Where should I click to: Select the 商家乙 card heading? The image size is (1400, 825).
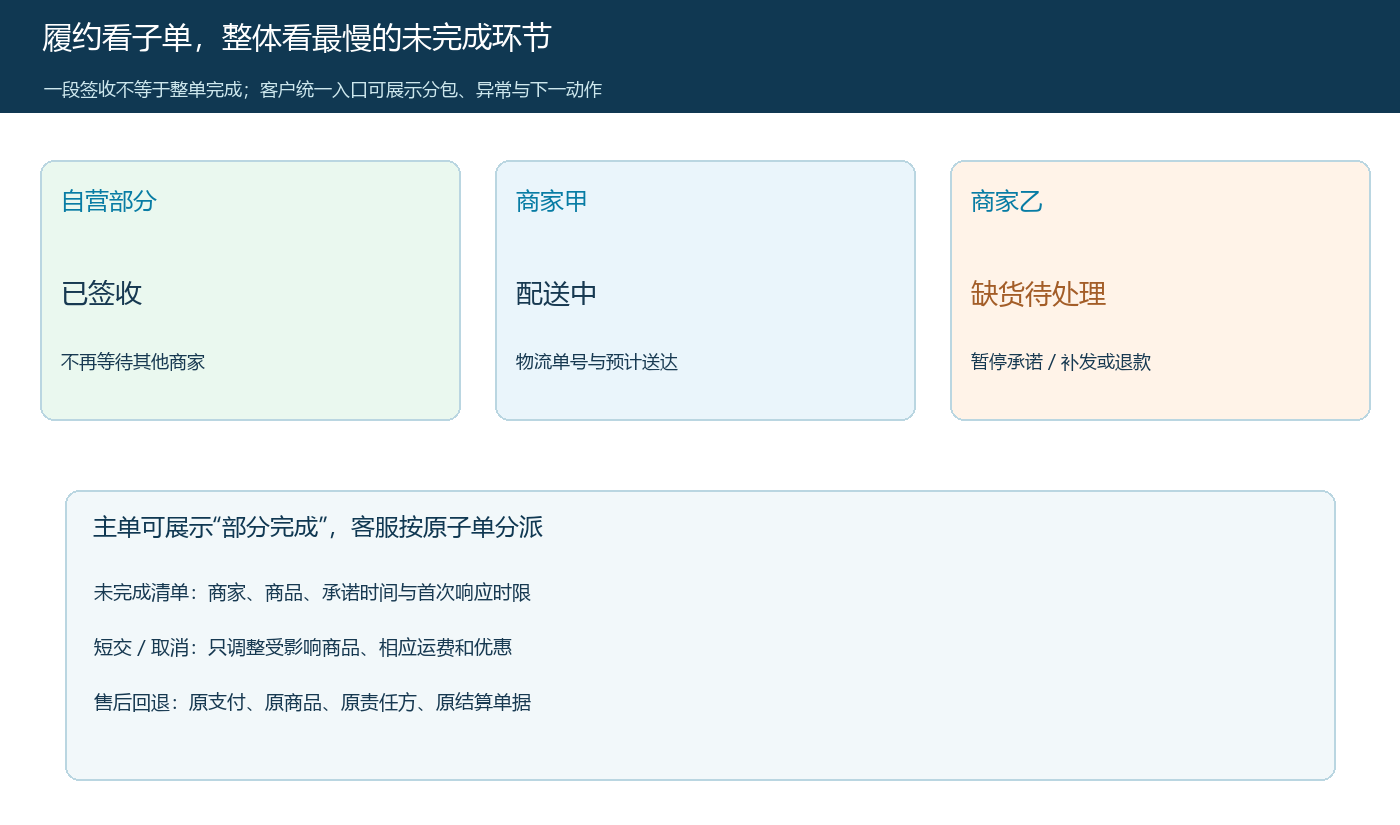click(1007, 201)
